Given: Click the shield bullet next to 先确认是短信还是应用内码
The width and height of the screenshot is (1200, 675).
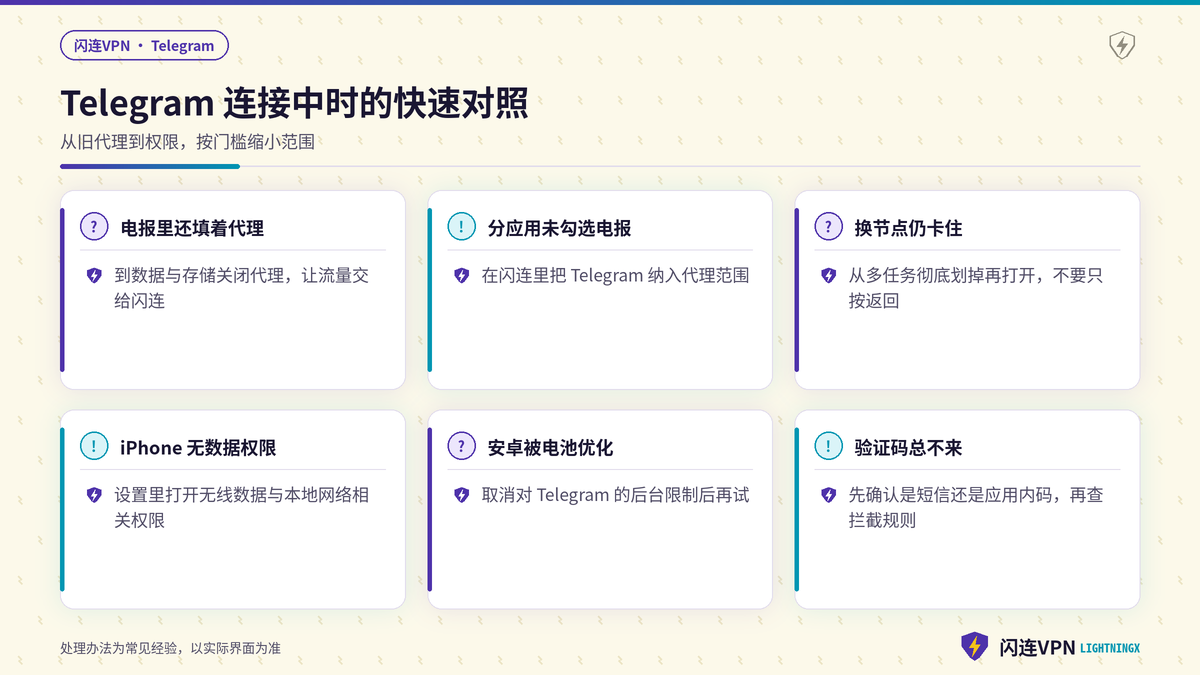Looking at the screenshot, I should (x=828, y=495).
